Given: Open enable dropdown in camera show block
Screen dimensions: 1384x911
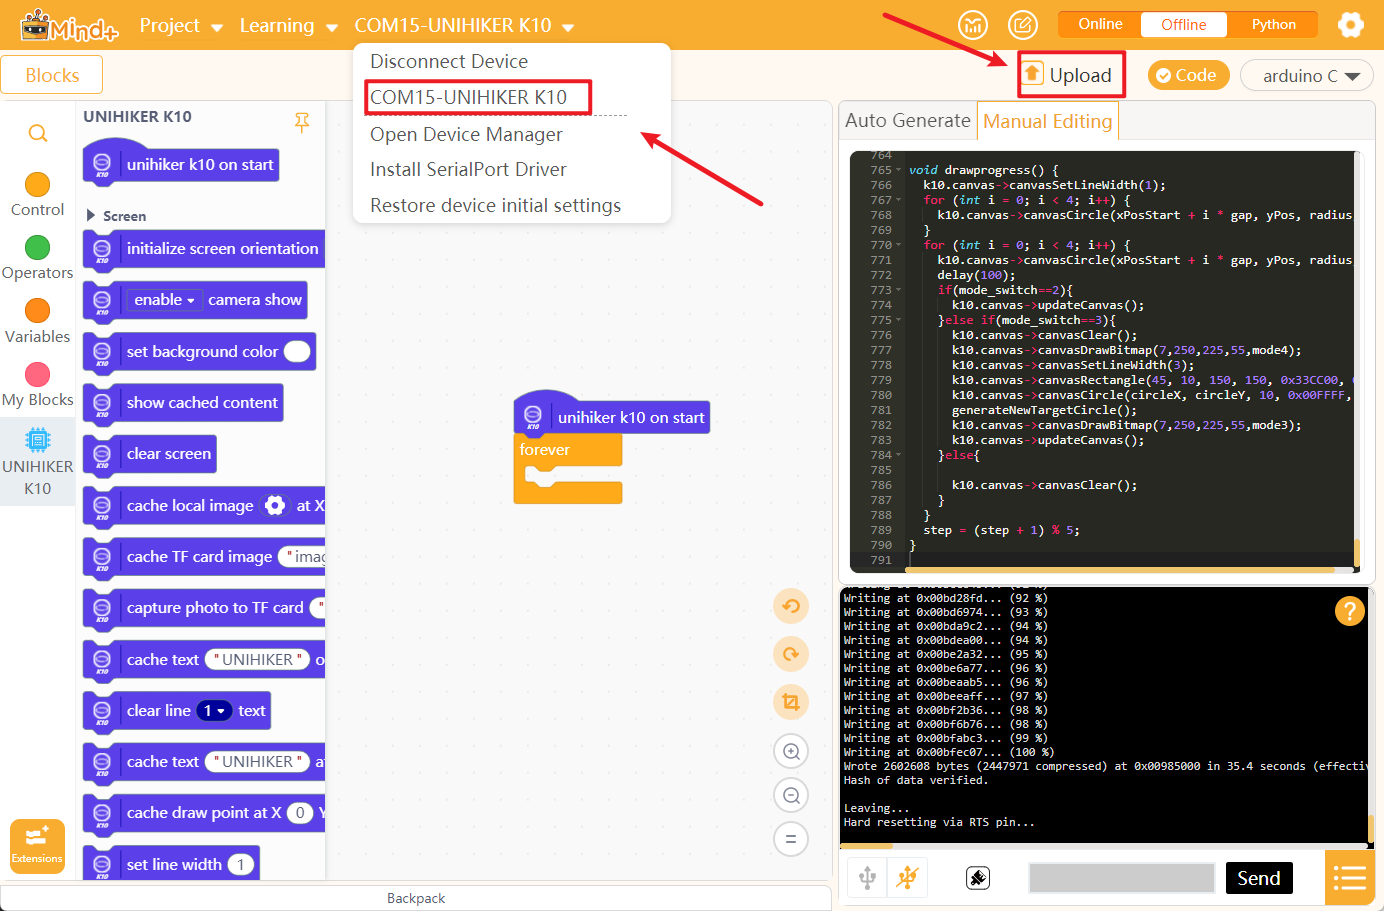Looking at the screenshot, I should point(164,300).
